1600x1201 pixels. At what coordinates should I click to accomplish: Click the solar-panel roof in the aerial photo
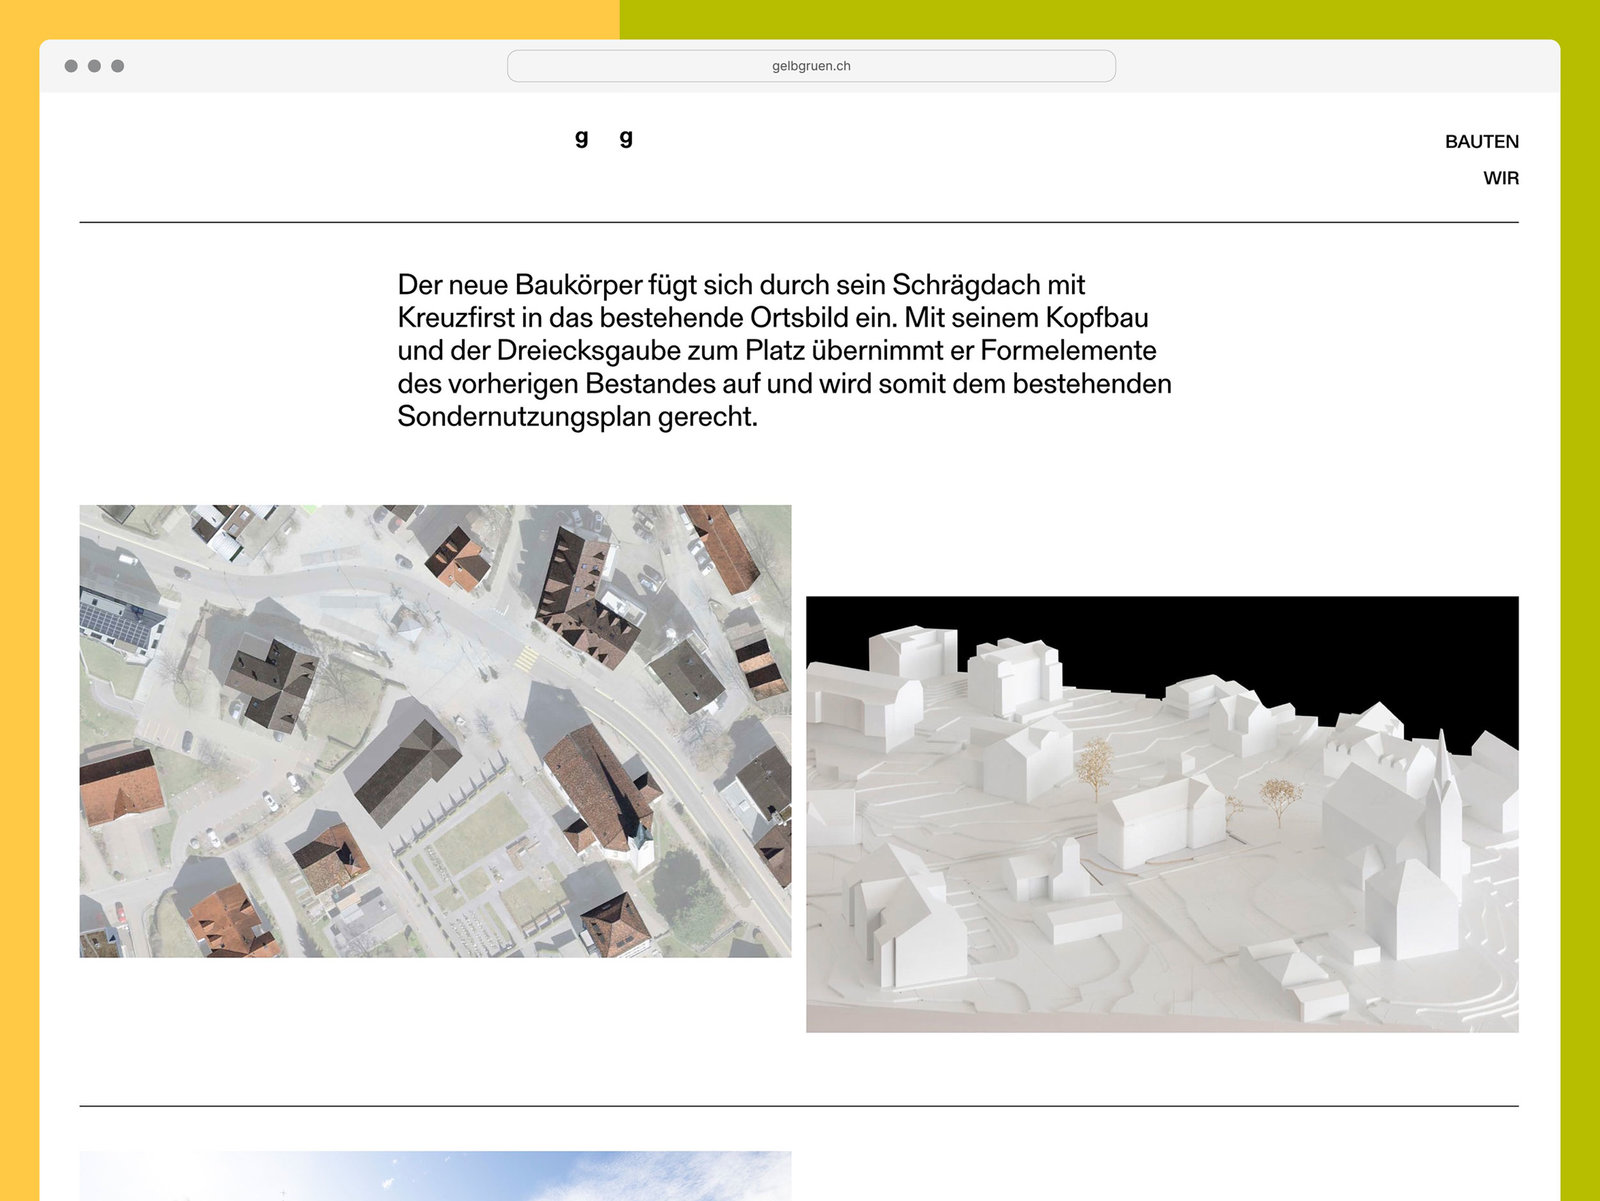[118, 622]
